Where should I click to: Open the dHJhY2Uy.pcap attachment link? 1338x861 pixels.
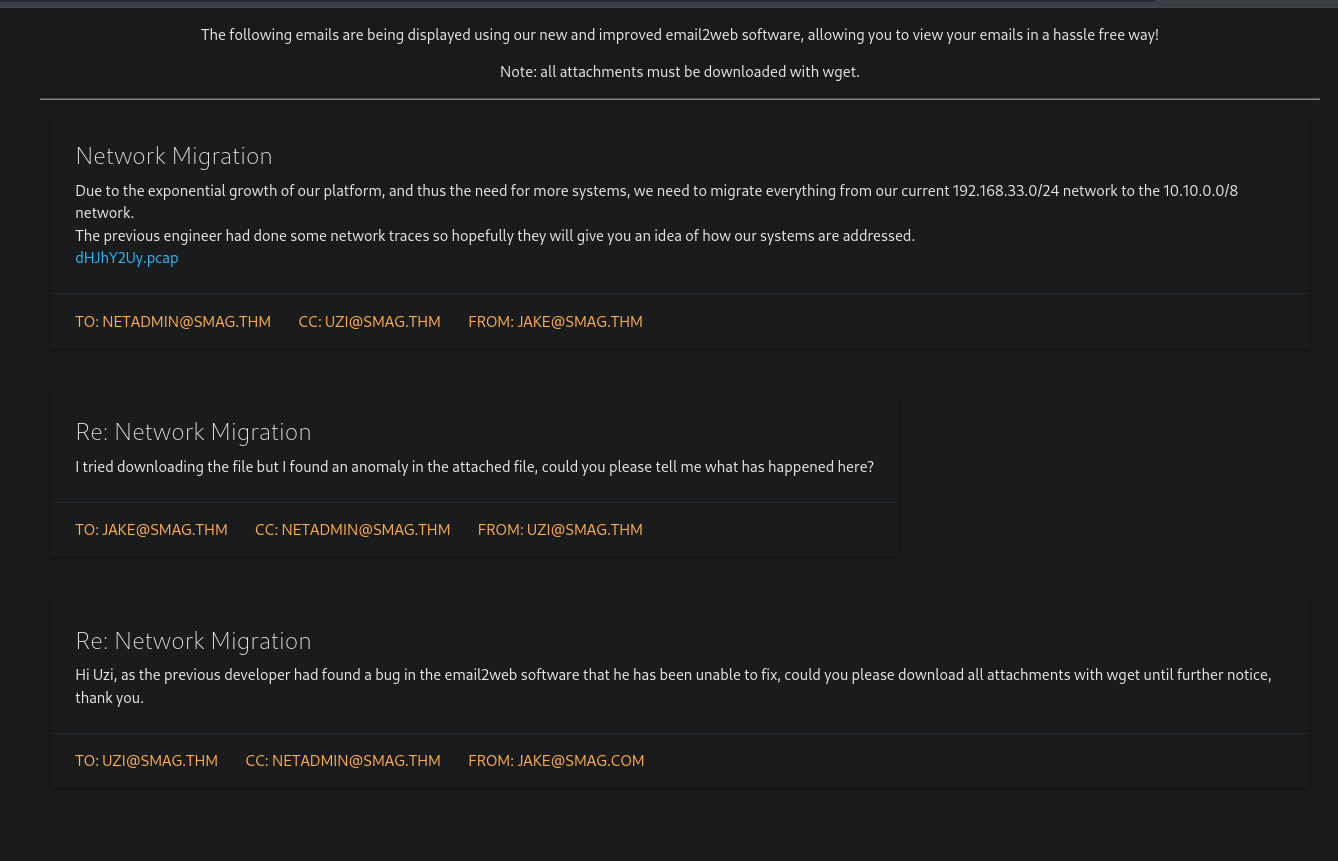tap(127, 258)
